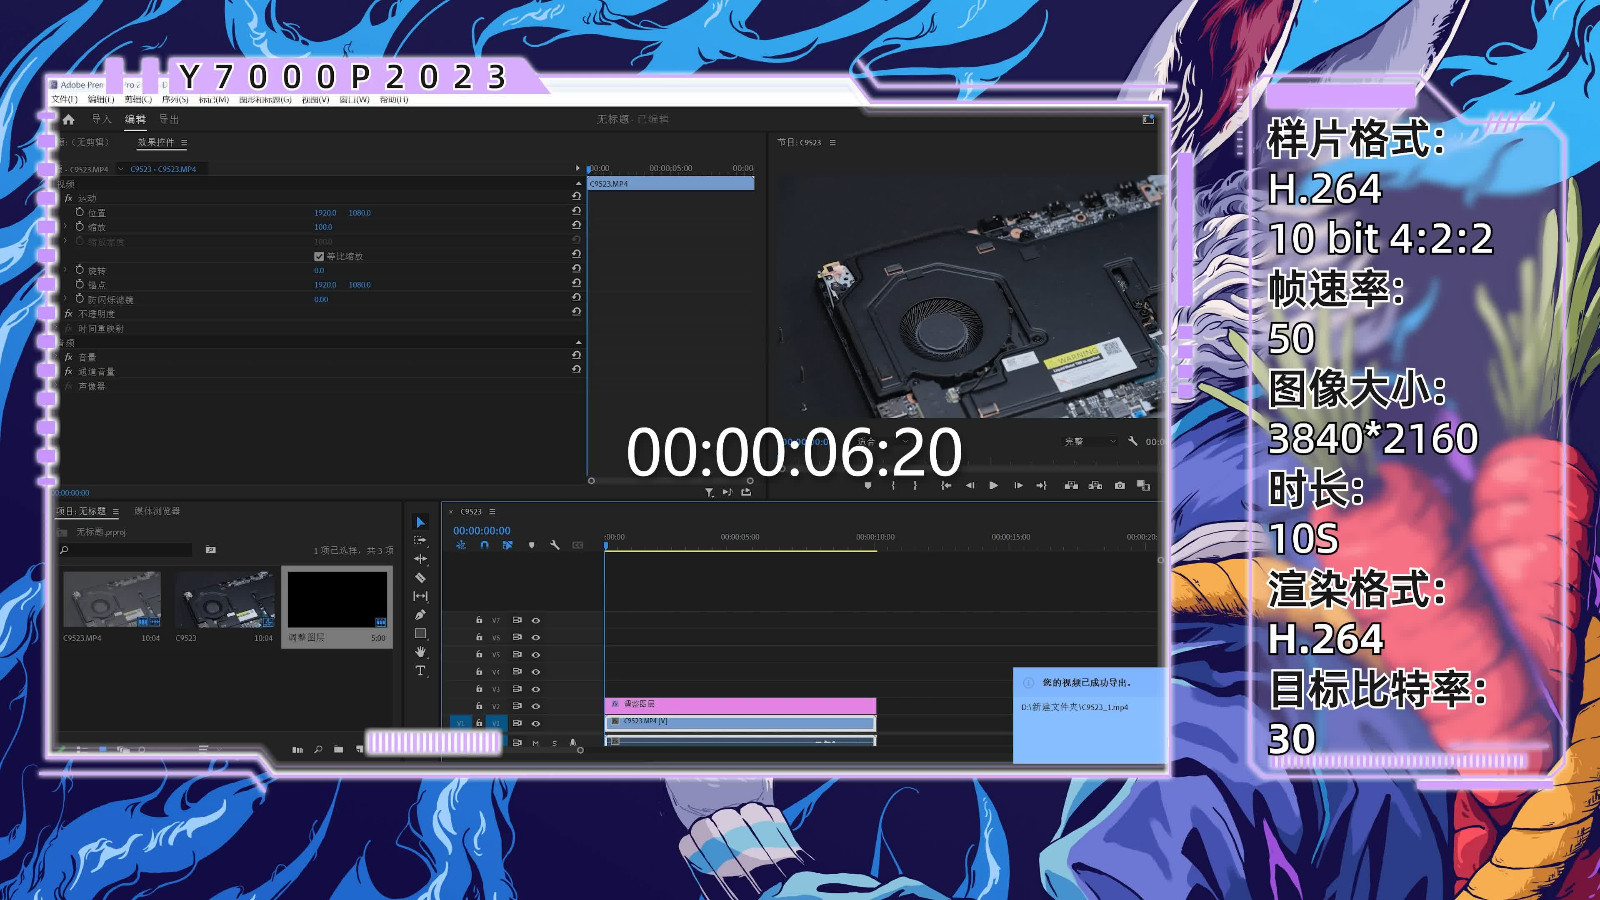Select the C9523.MP4 thumbnail in Project panel
The image size is (1600, 900).
tap(112, 599)
